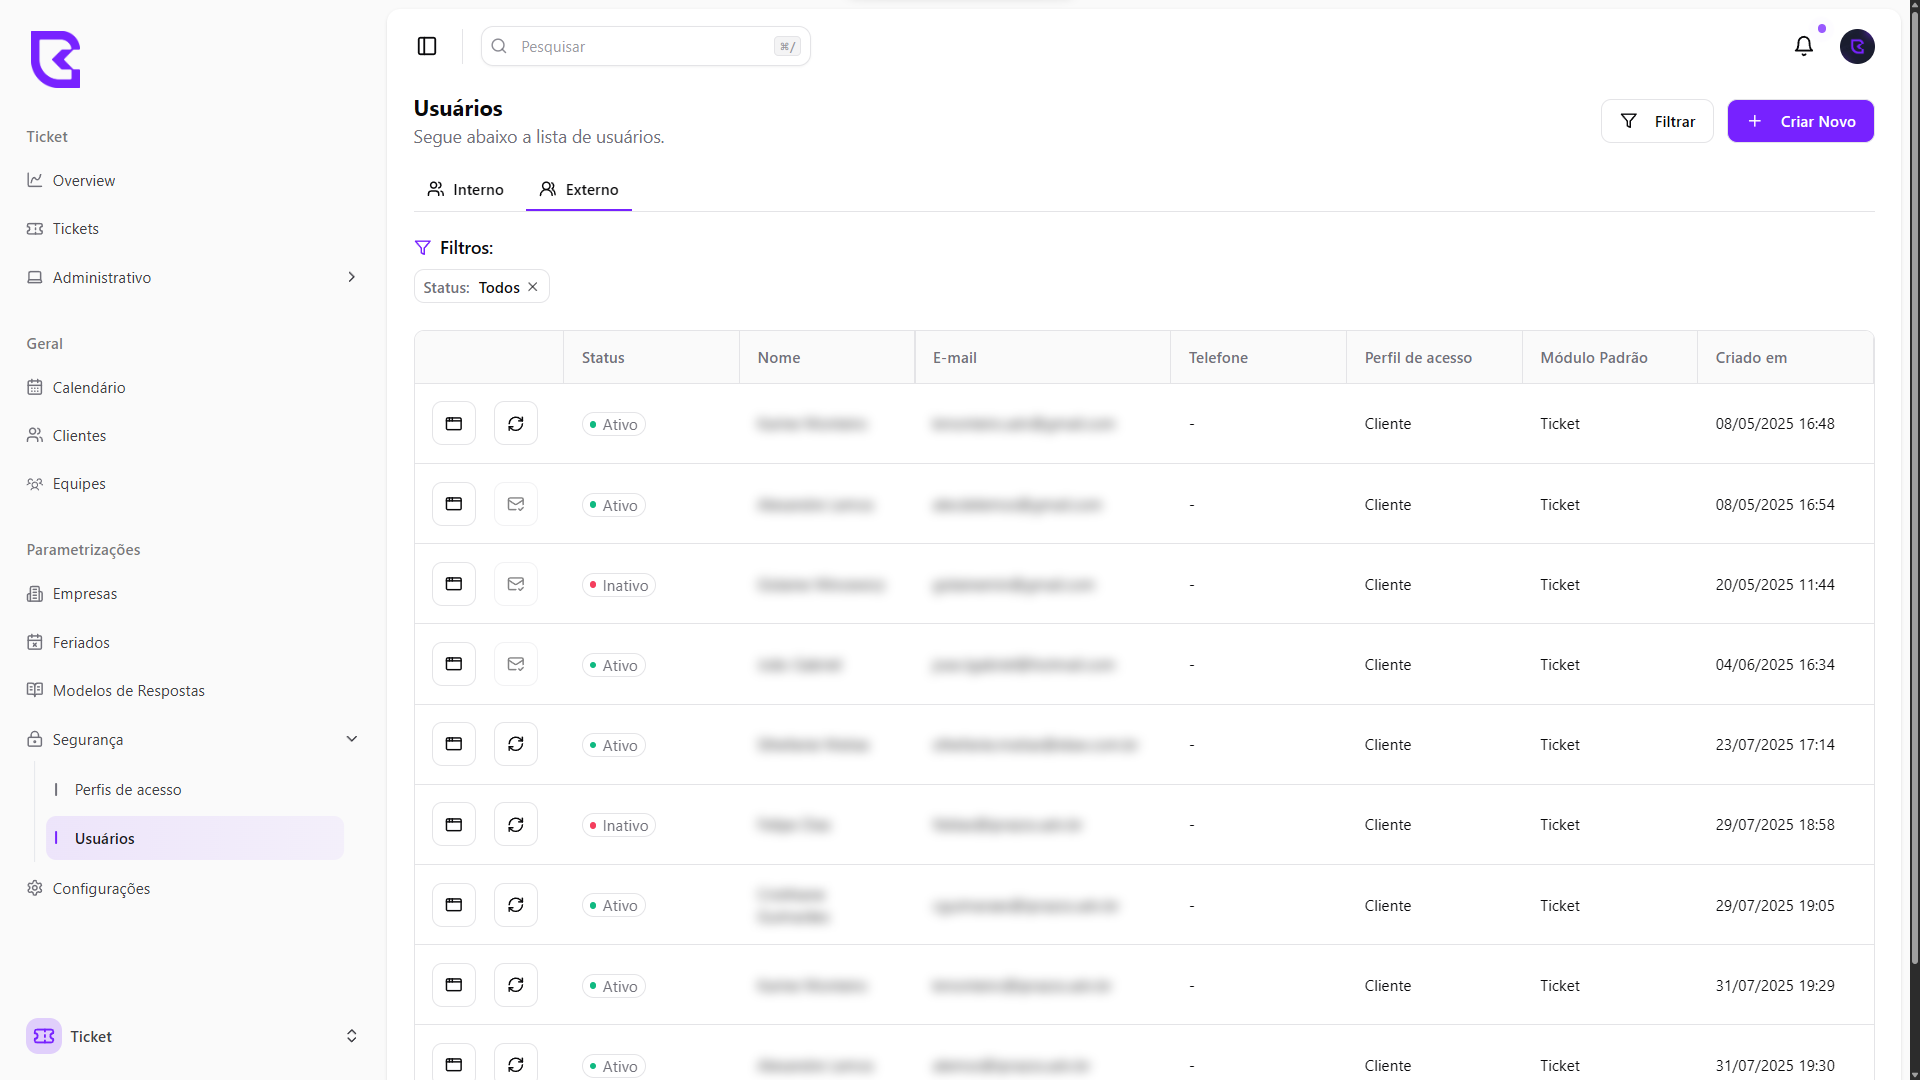Image resolution: width=1920 pixels, height=1080 pixels.
Task: Switch to the Interno tab
Action: pos(466,190)
